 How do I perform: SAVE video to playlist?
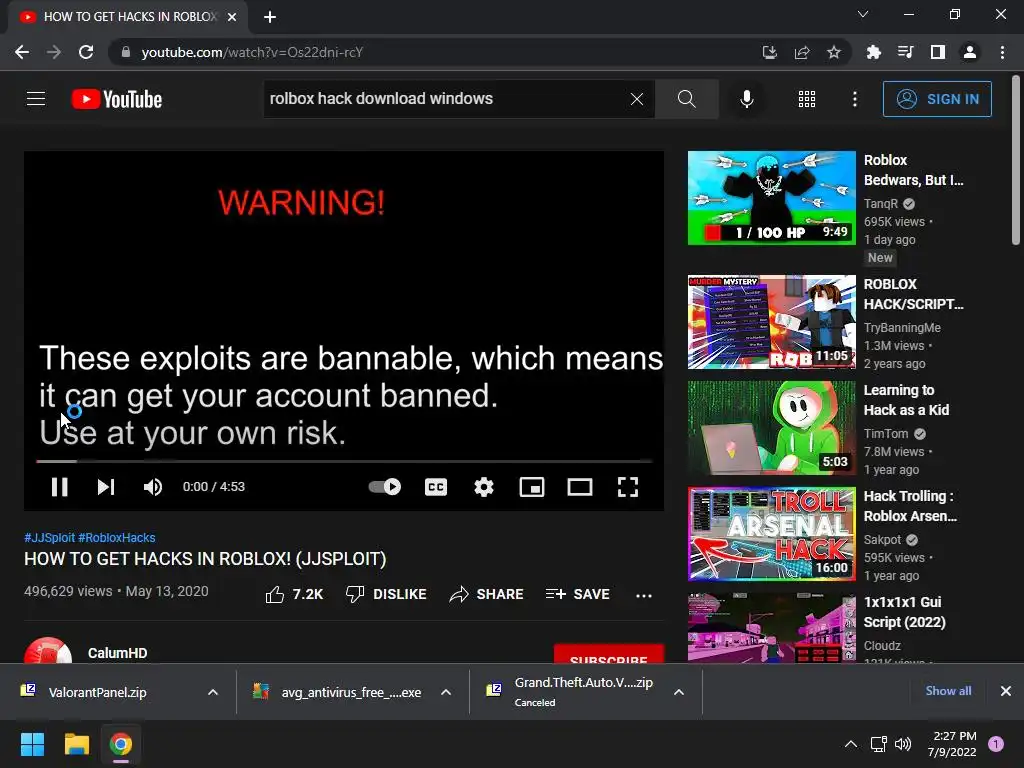578,594
